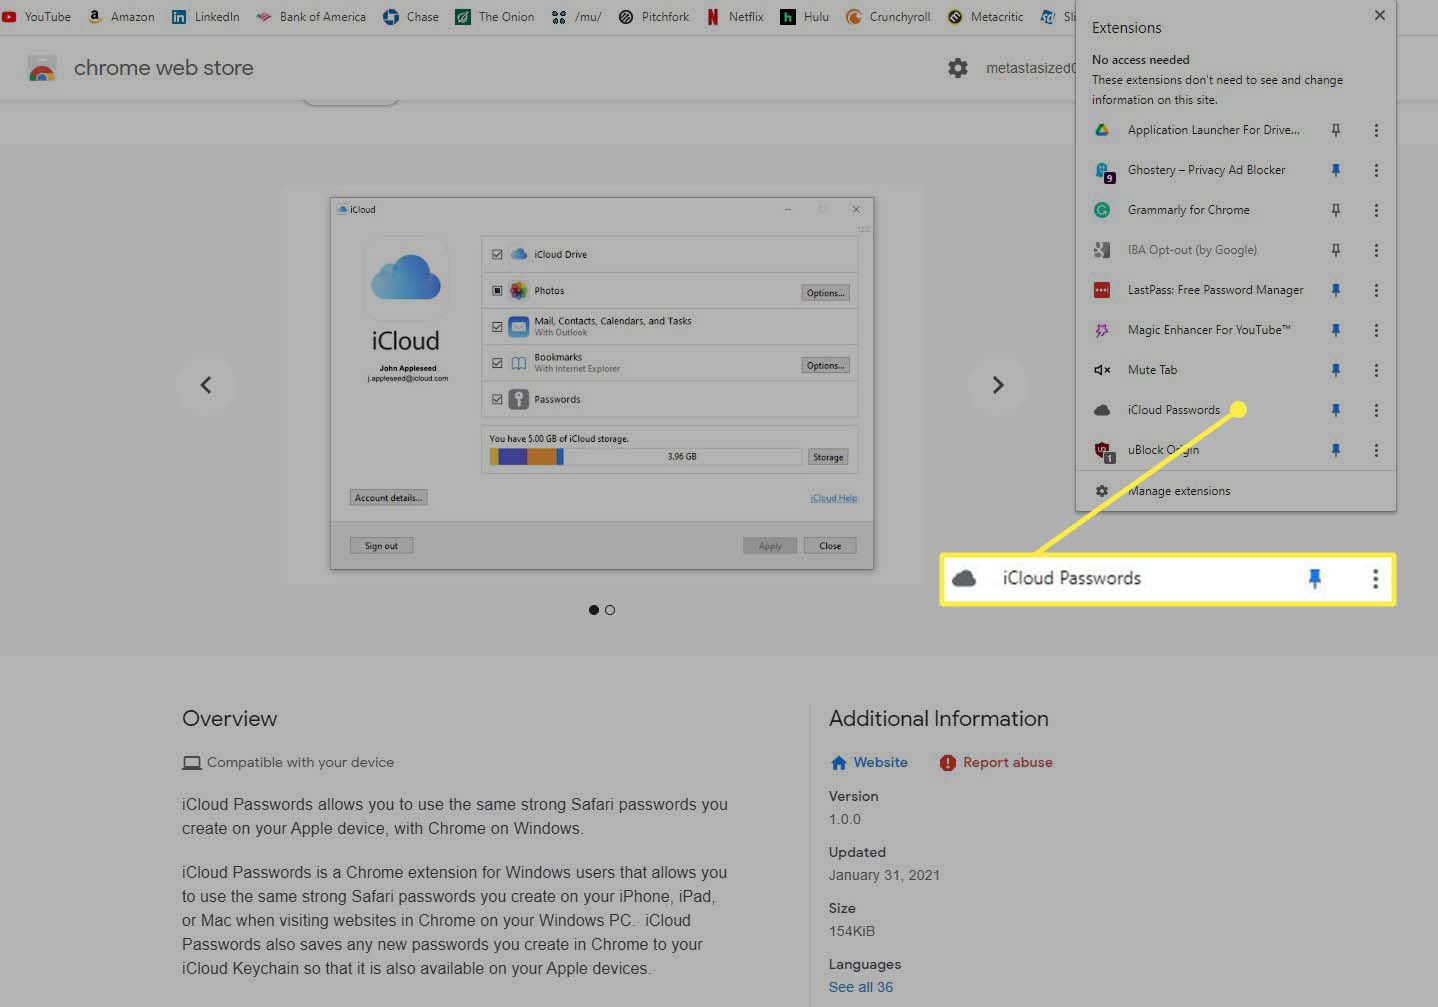1438x1007 pixels.
Task: Click the Ghostery ghost icon
Action: [1102, 171]
